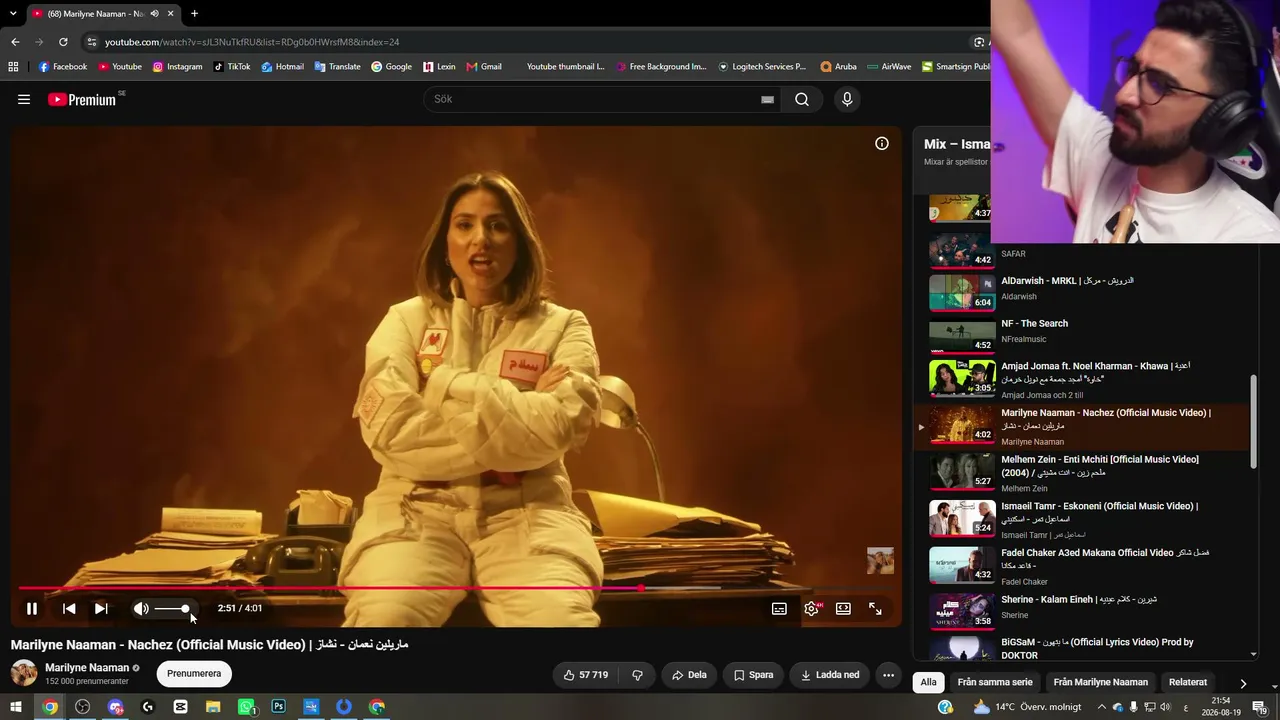Submit search with the magnifier button
The image size is (1280, 720).
tap(802, 99)
